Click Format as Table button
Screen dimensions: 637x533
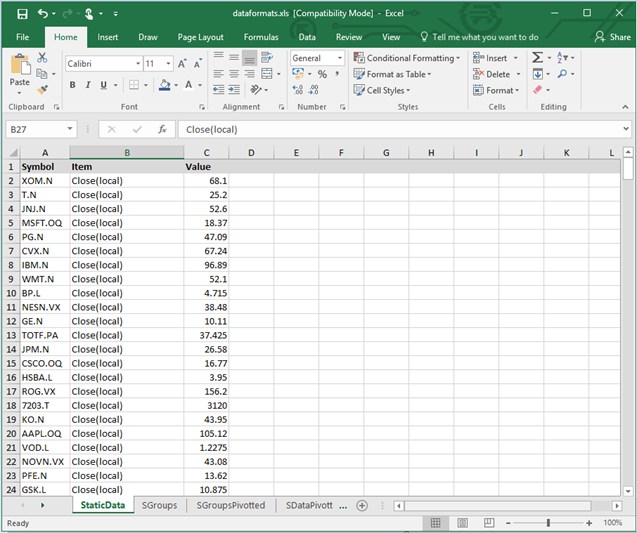point(391,74)
